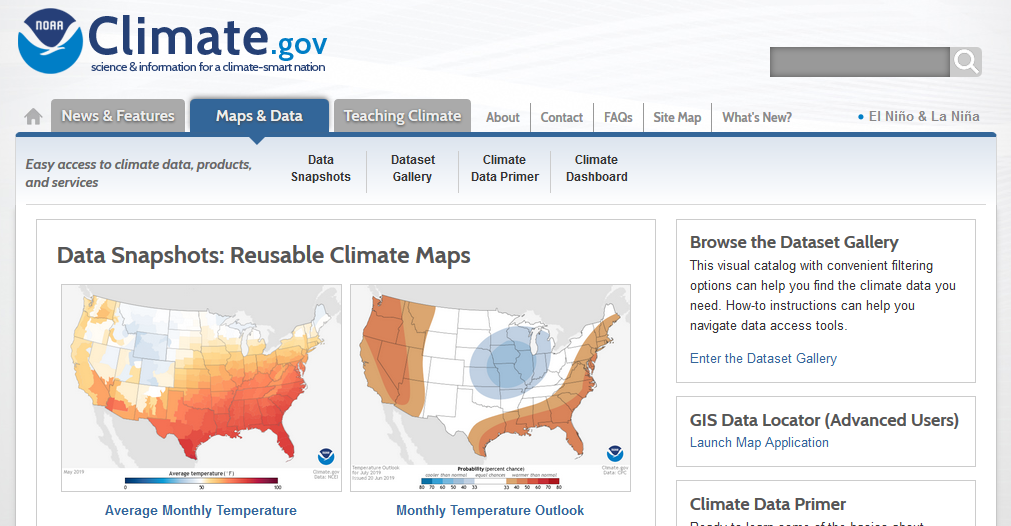Click the Enter the Dataset Gallery link
The image size is (1011, 526).
pyautogui.click(x=763, y=358)
